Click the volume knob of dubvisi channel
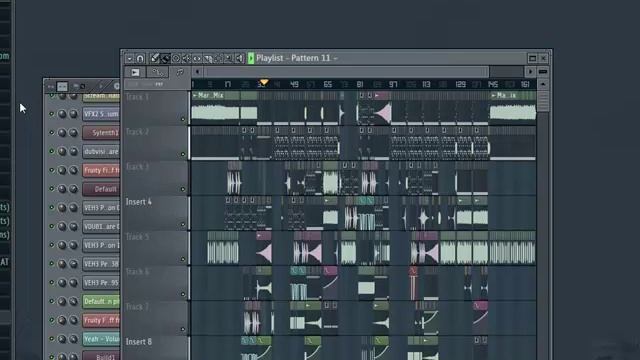The width and height of the screenshot is (640, 360). coord(73,151)
